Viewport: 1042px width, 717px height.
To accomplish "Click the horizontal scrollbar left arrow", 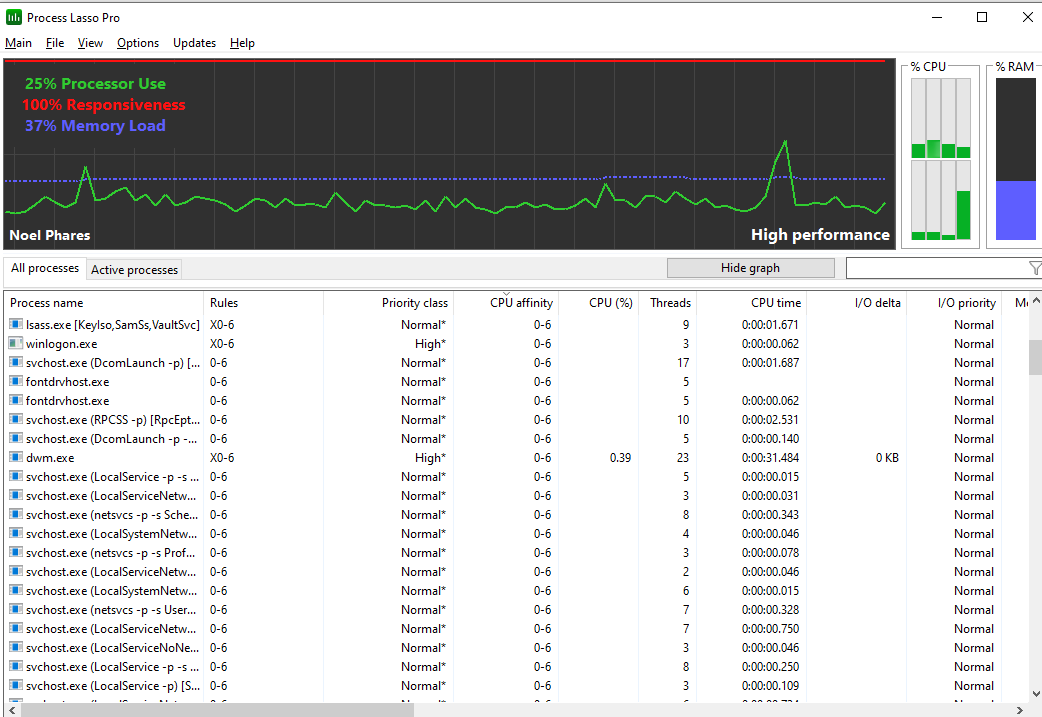I will pyautogui.click(x=11, y=710).
